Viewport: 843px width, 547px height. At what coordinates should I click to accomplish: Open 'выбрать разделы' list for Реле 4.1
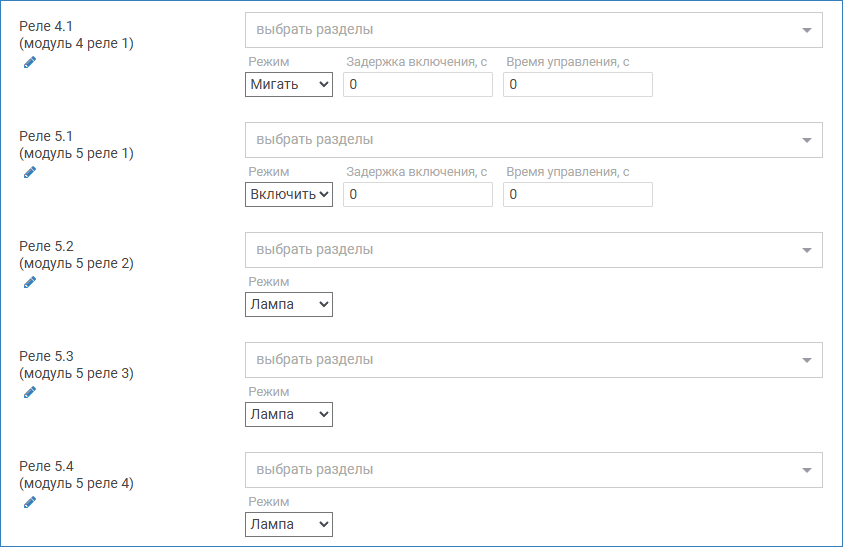coord(534,30)
